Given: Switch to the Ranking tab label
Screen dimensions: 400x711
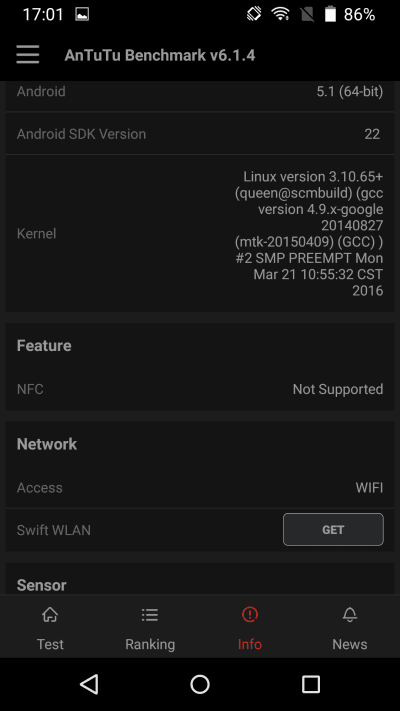Looking at the screenshot, I should pyautogui.click(x=150, y=644).
